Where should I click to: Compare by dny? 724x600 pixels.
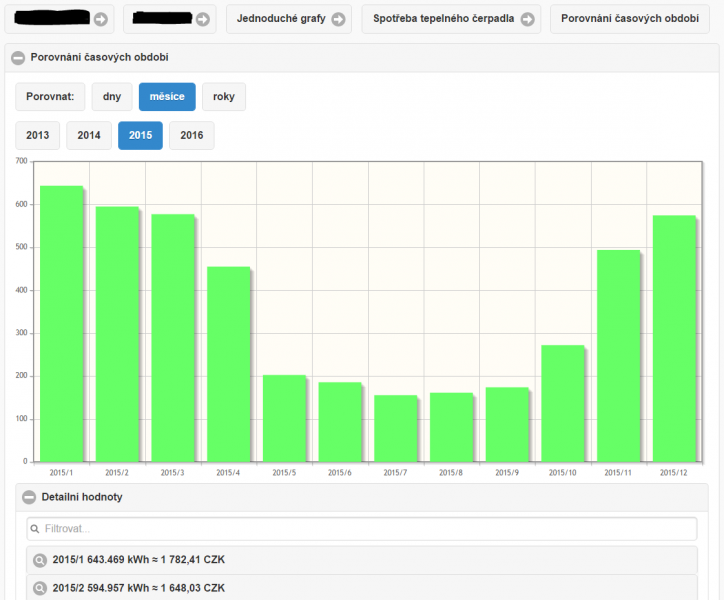[x=112, y=97]
